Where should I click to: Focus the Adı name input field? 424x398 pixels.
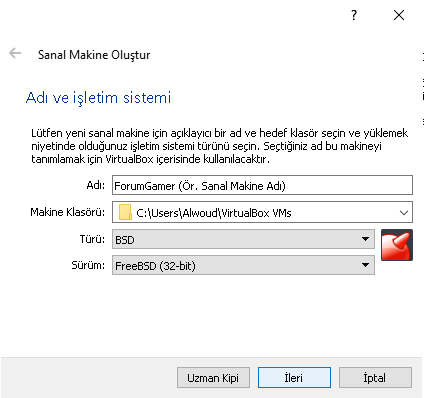click(x=262, y=185)
